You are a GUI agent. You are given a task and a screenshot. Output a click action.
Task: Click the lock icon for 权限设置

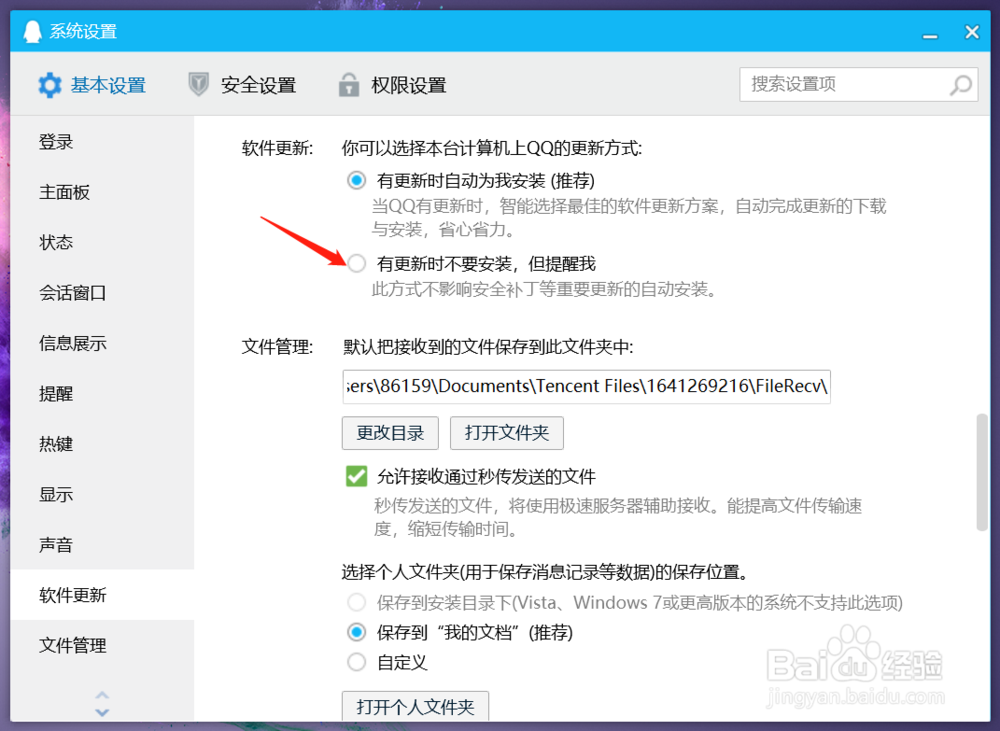(x=348, y=84)
